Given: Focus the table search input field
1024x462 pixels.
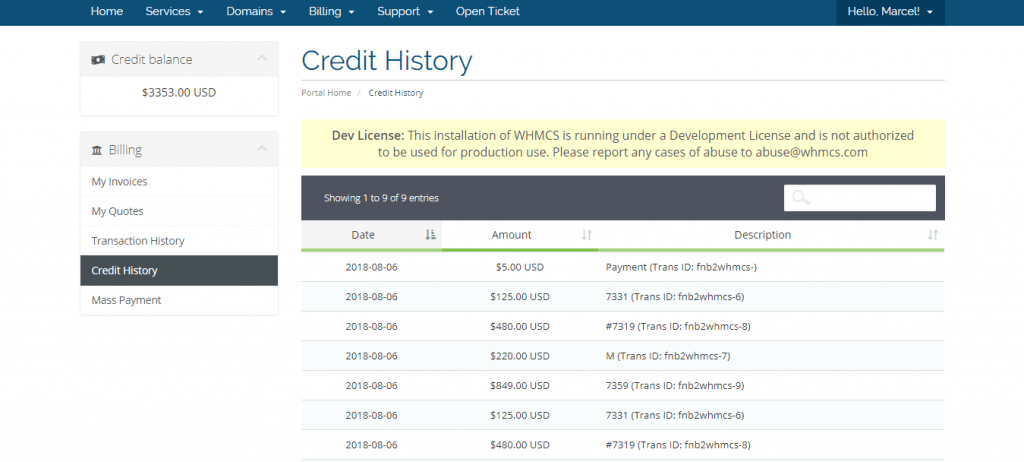Looking at the screenshot, I should [870, 198].
